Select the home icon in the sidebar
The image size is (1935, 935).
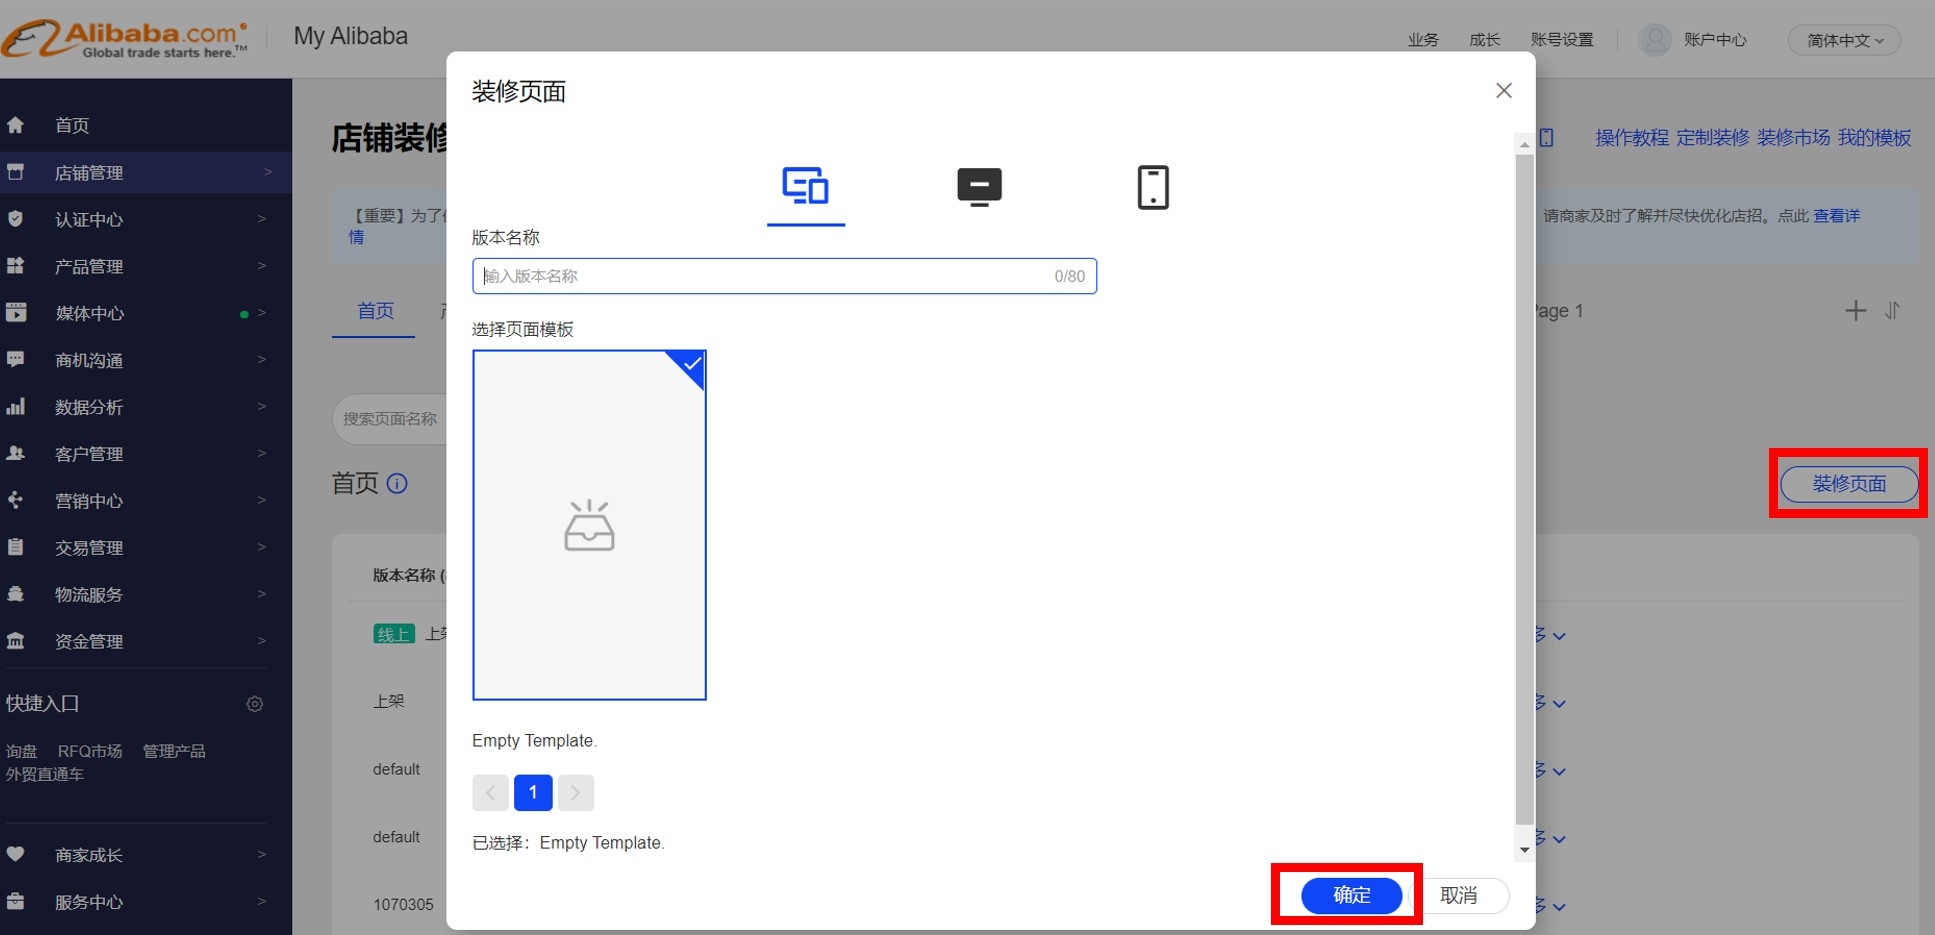click(x=16, y=124)
